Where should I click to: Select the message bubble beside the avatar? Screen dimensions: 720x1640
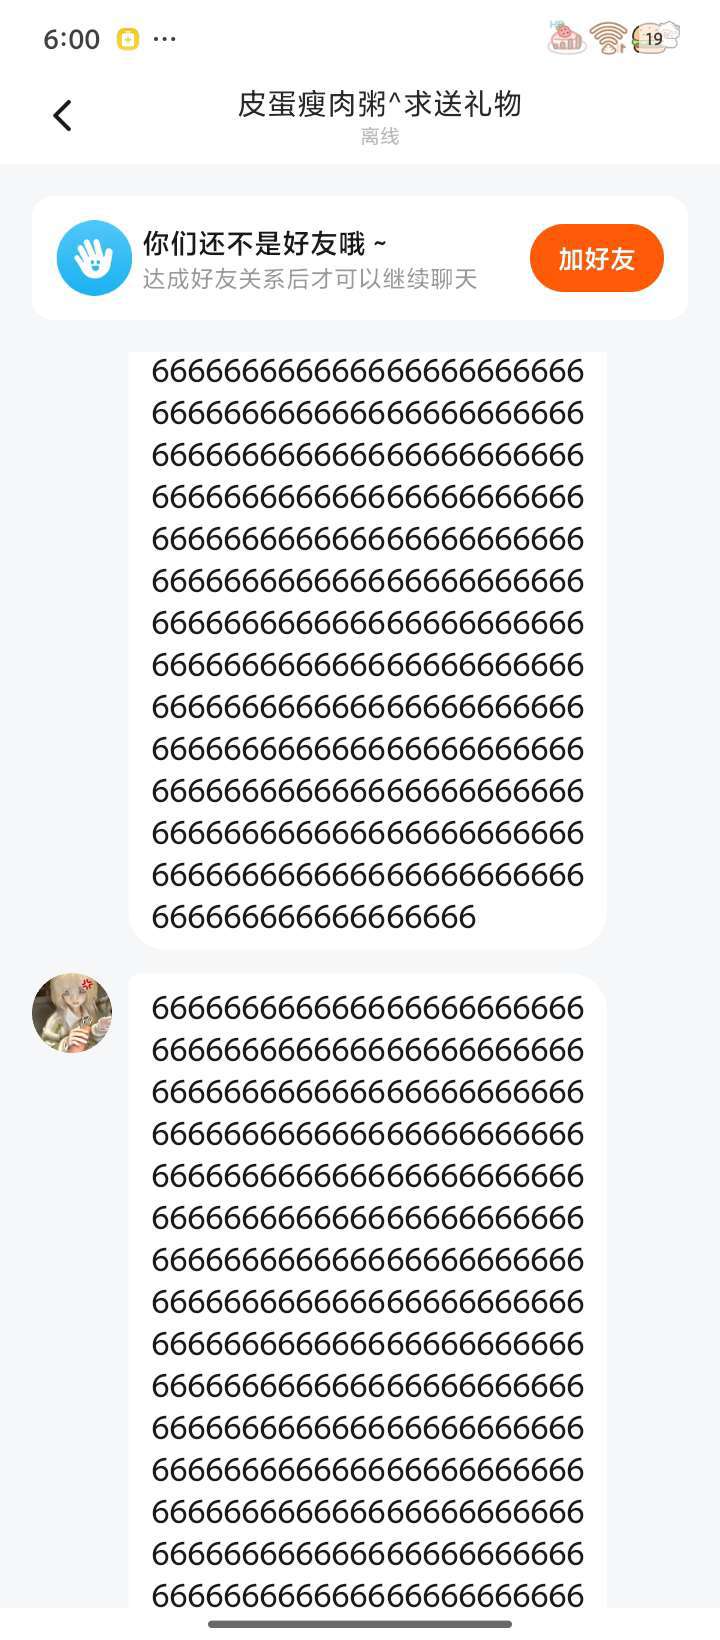(x=367, y=1291)
